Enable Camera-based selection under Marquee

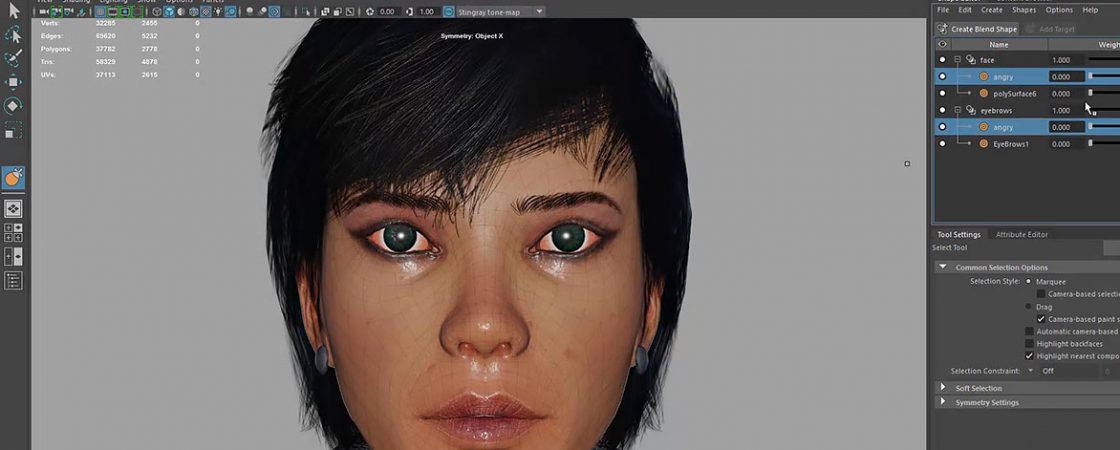(x=1041, y=294)
